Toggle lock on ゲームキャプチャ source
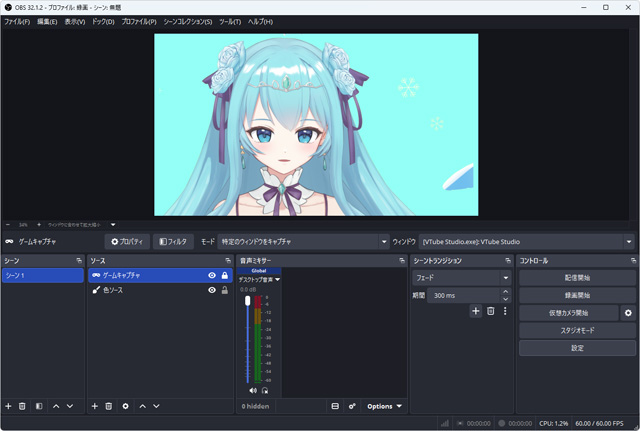This screenshot has width=640, height=431. coord(224,275)
